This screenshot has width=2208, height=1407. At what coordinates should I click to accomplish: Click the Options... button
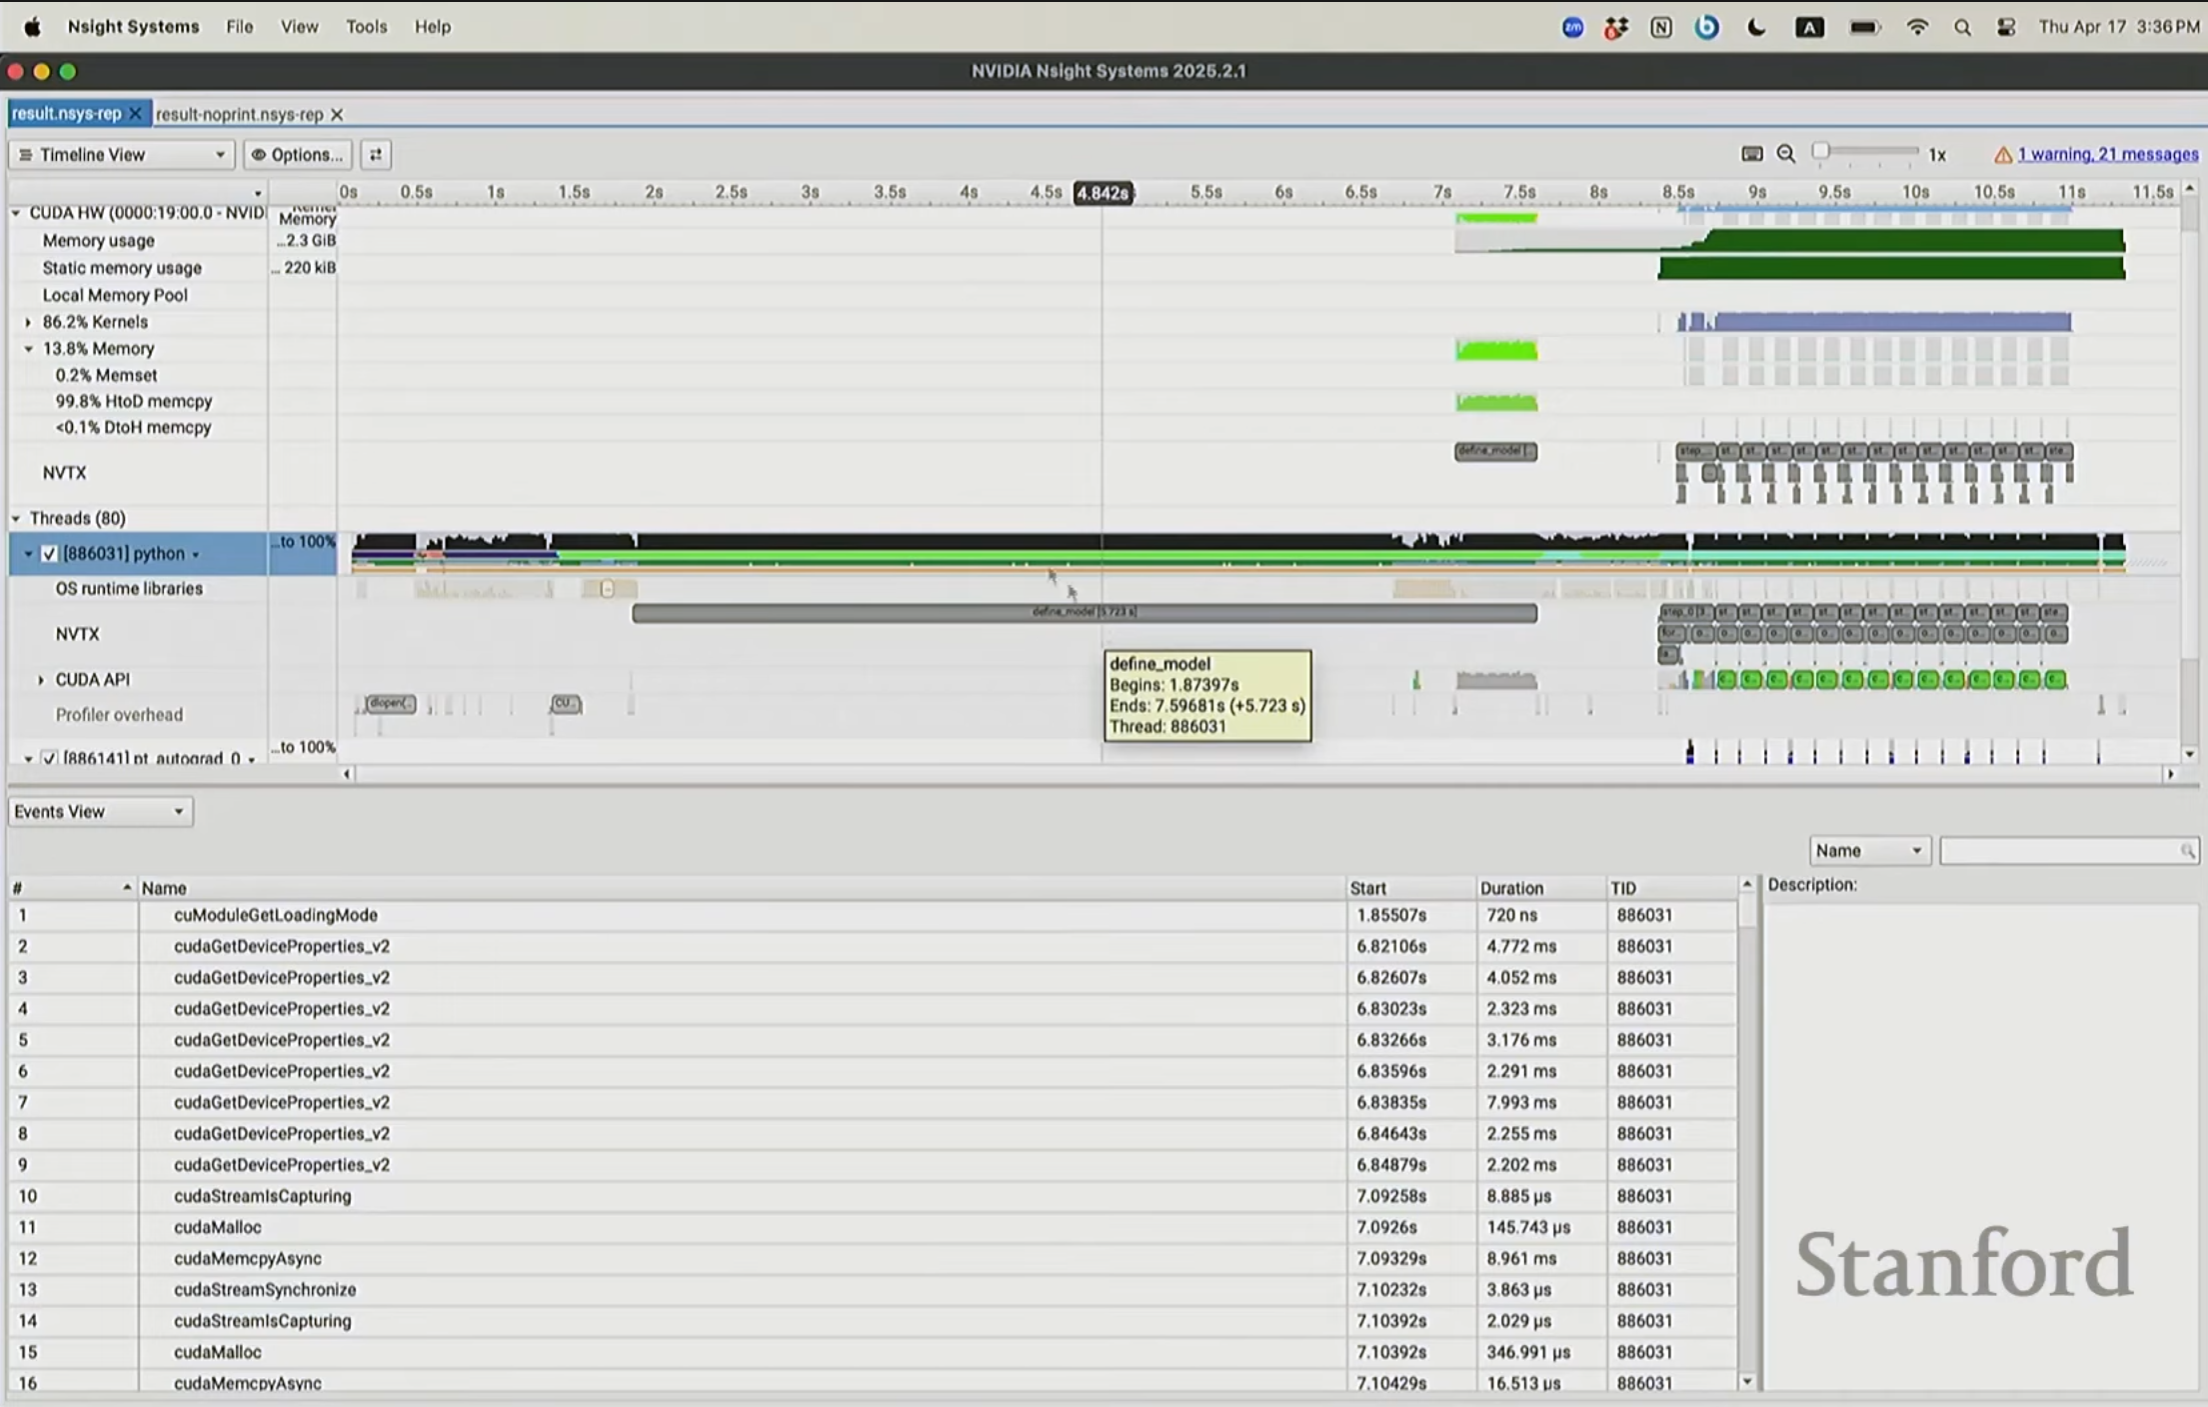(298, 154)
